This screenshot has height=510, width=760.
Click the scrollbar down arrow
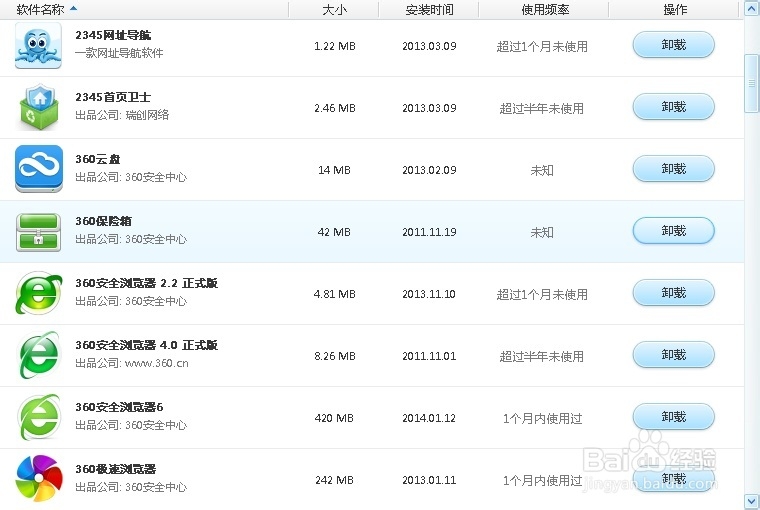click(x=752, y=501)
